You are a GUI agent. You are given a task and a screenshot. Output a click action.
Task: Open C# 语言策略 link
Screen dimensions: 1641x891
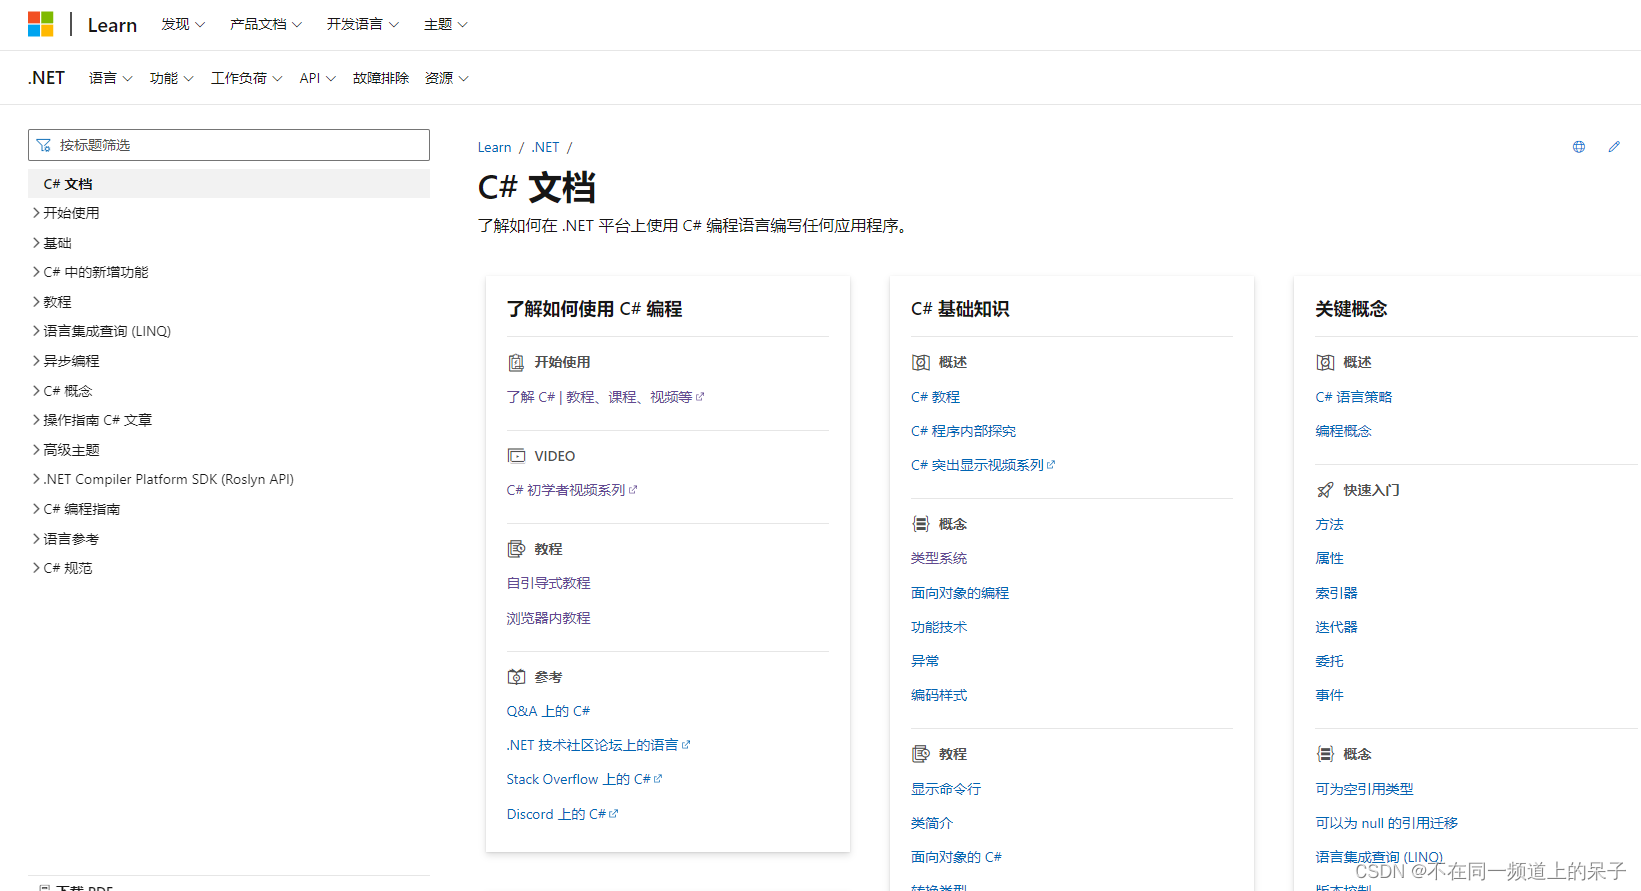tap(1353, 397)
